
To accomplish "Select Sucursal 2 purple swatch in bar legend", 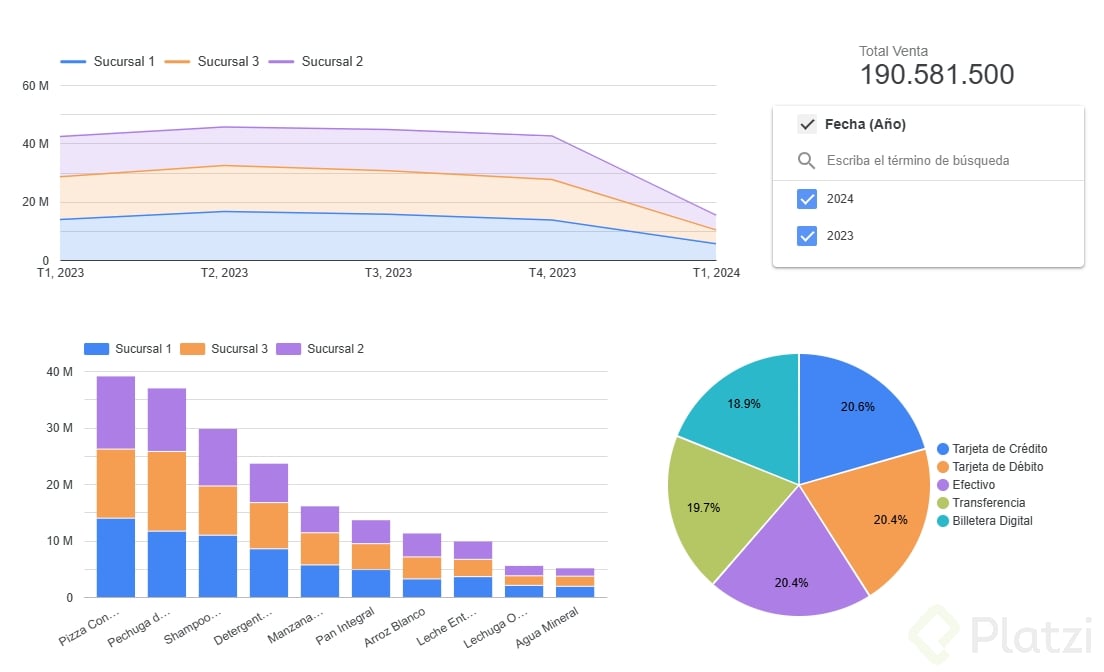I will coord(289,349).
